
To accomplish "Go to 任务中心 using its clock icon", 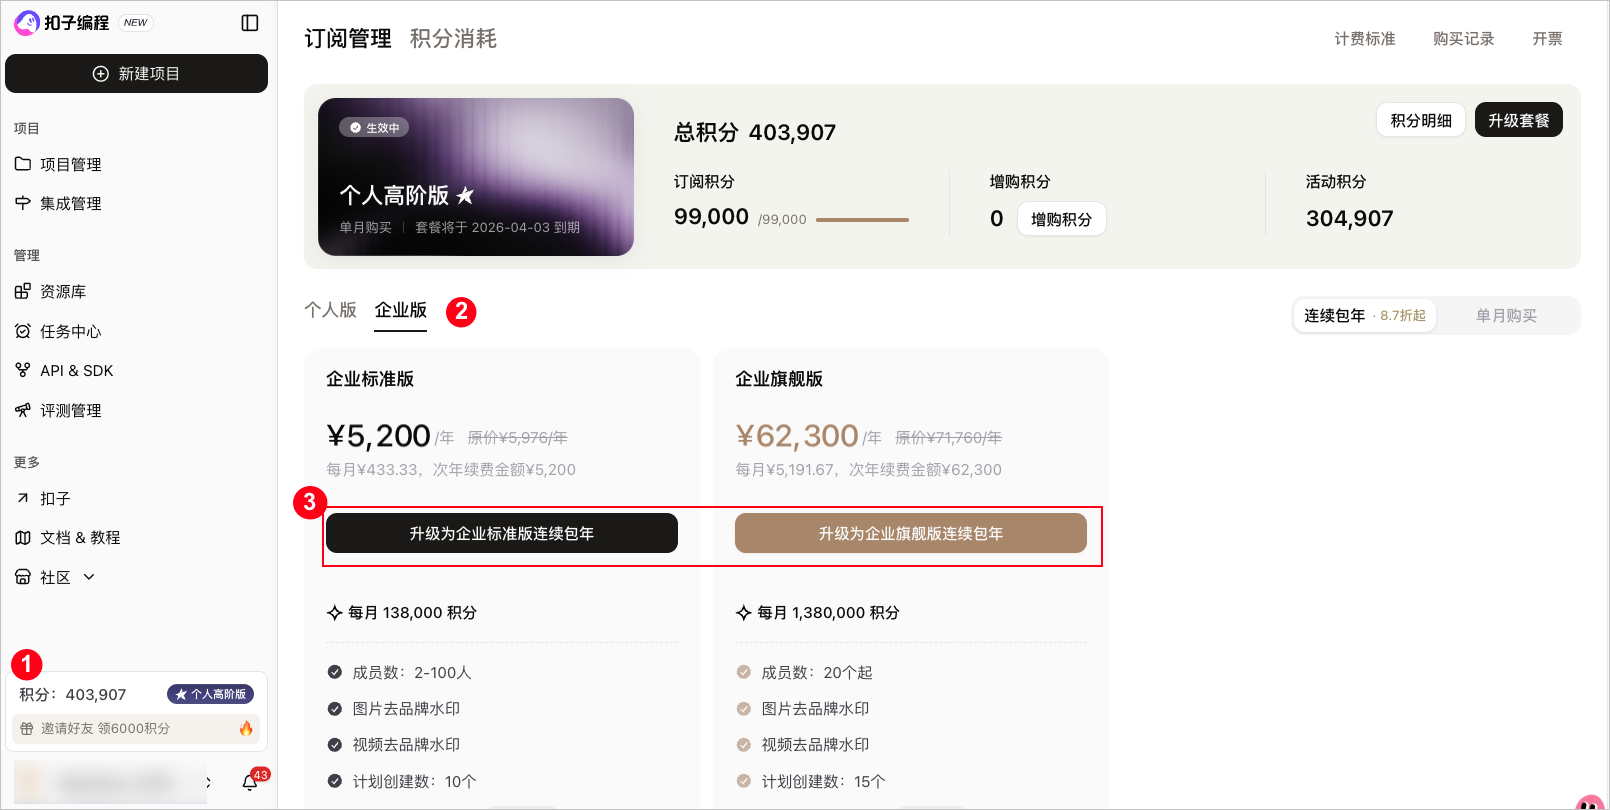I will tap(23, 331).
